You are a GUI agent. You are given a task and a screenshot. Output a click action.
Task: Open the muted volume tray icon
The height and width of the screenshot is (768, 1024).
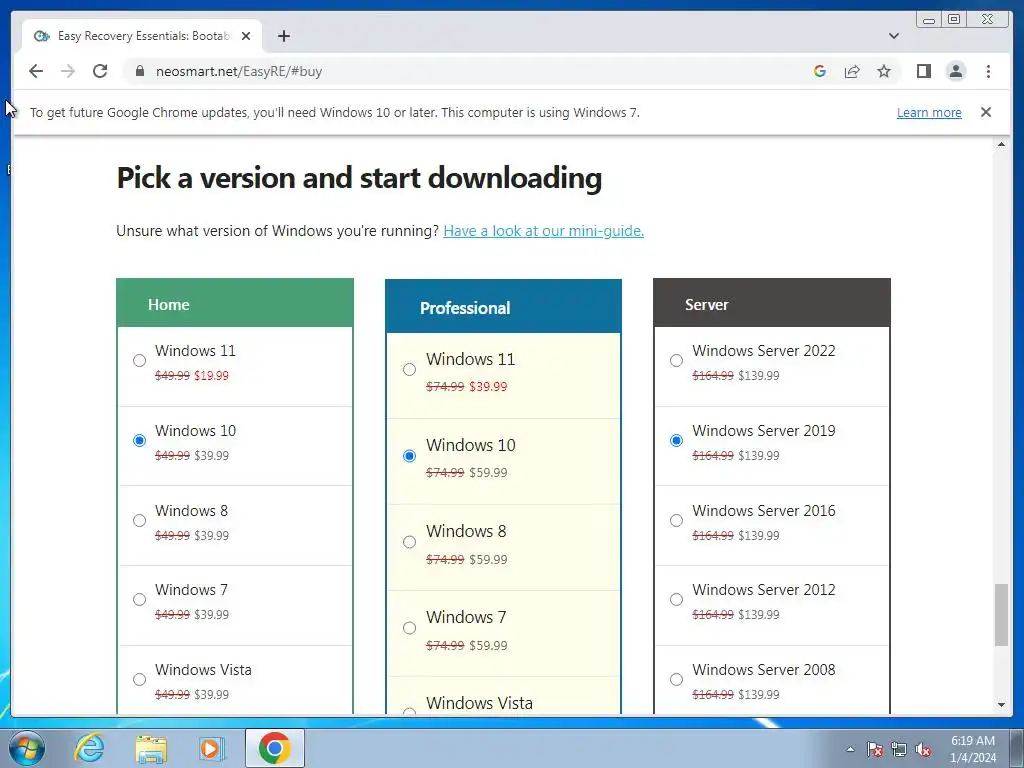[923, 750]
